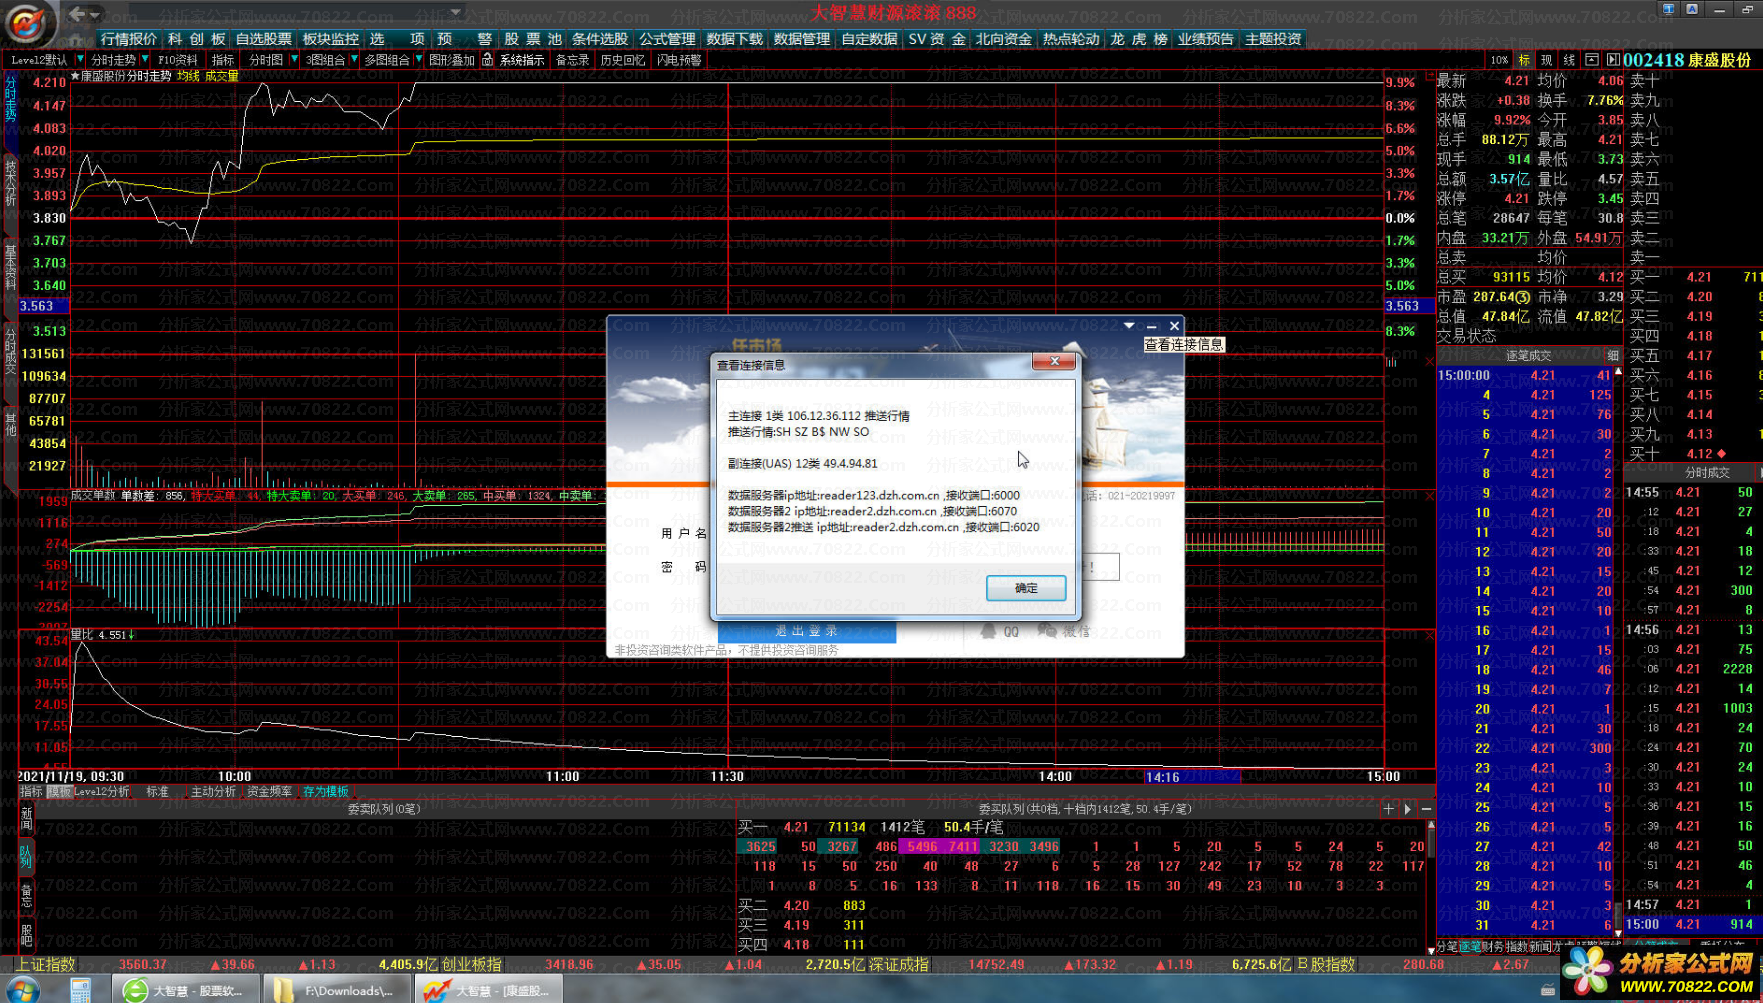Click the Windows Start button
Image resolution: width=1763 pixels, height=1003 pixels.
point(22,990)
